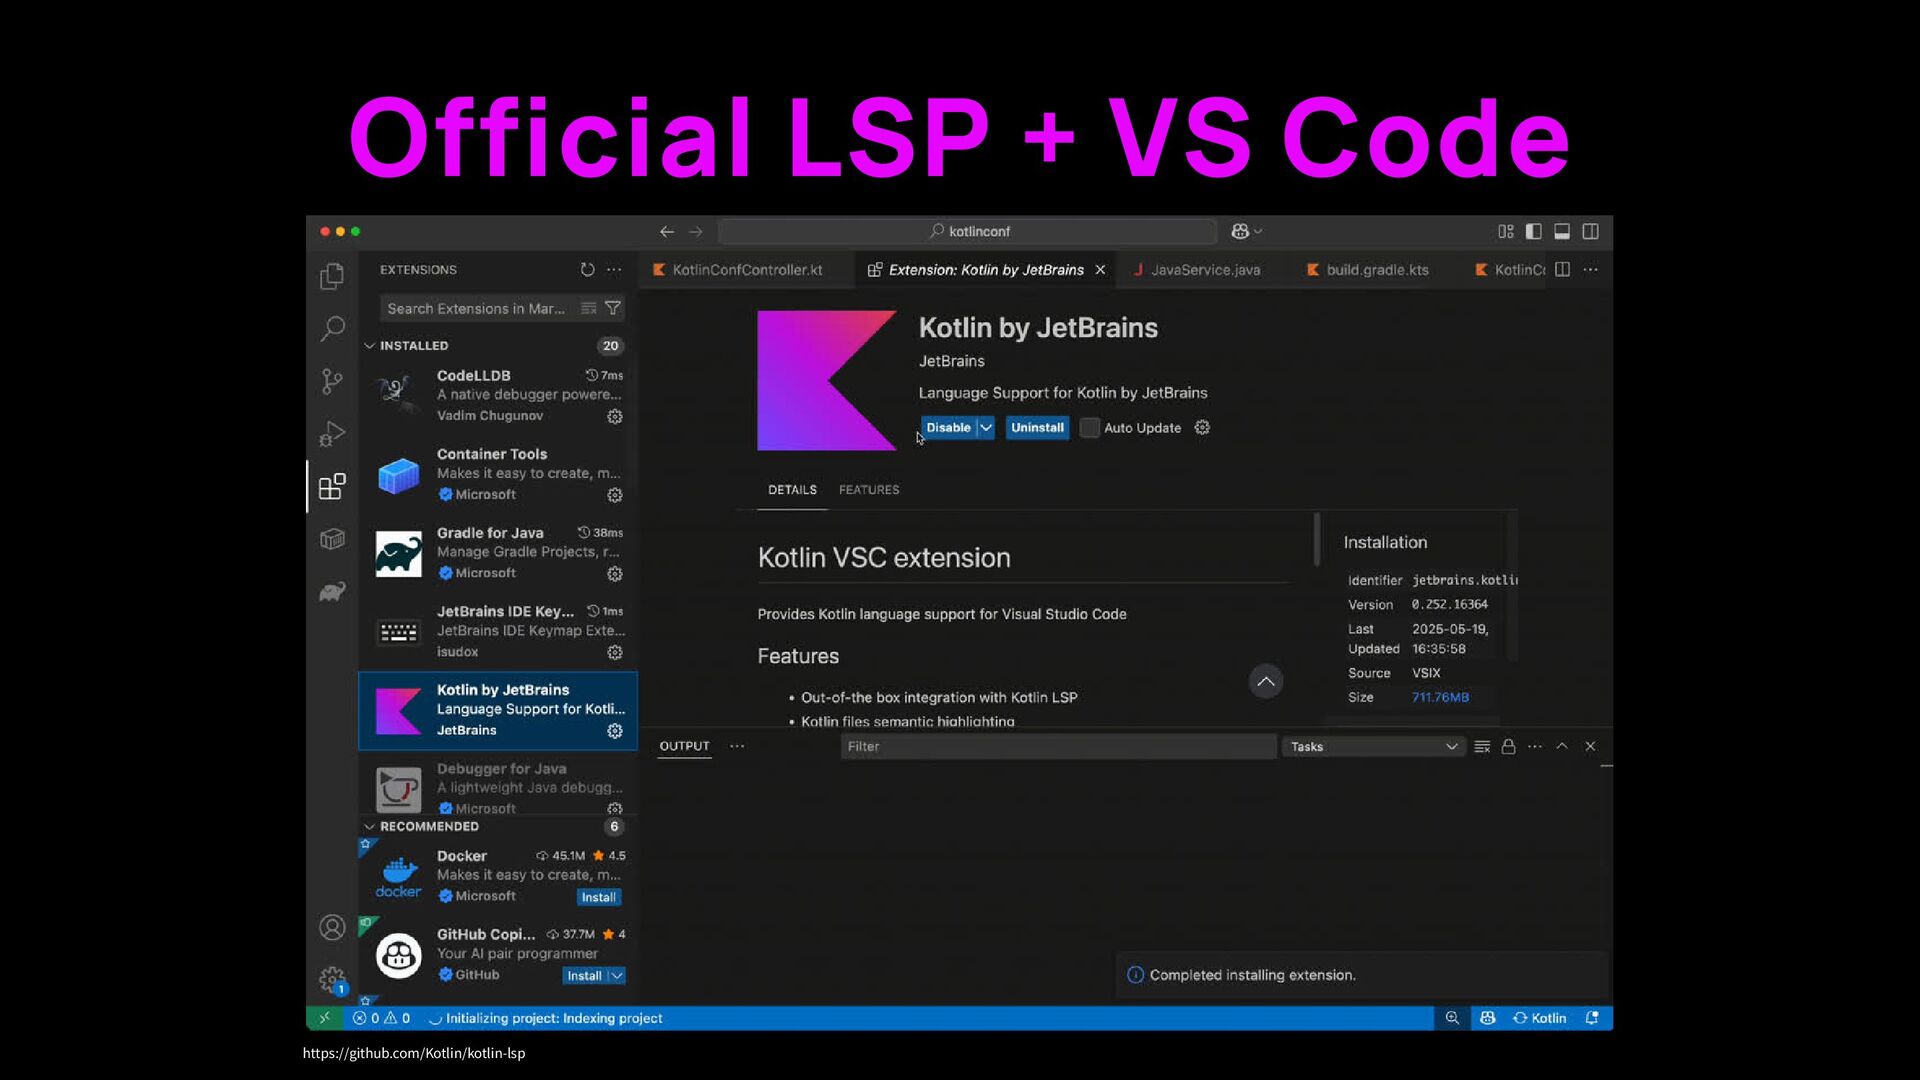Clear the output panel
1920x1080 pixels.
1482,747
